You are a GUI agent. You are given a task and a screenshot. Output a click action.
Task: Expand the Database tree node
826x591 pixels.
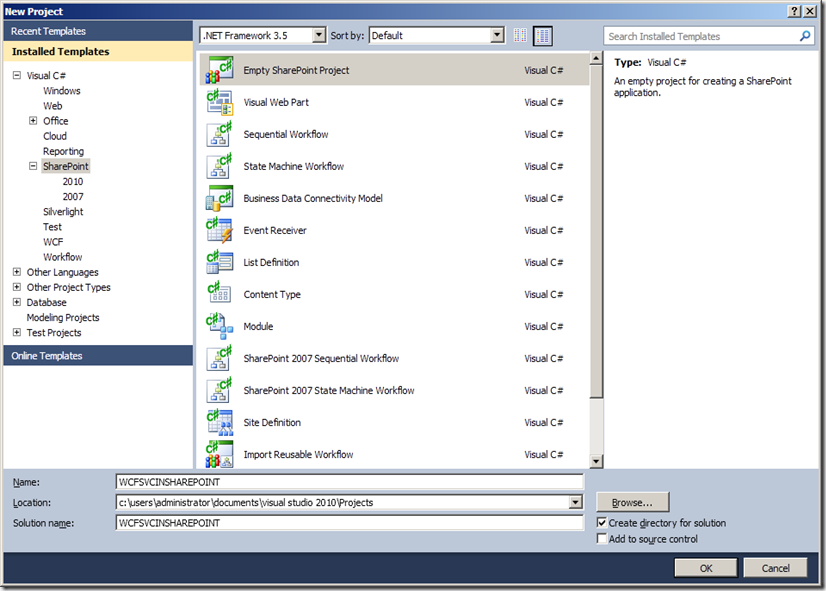point(17,302)
